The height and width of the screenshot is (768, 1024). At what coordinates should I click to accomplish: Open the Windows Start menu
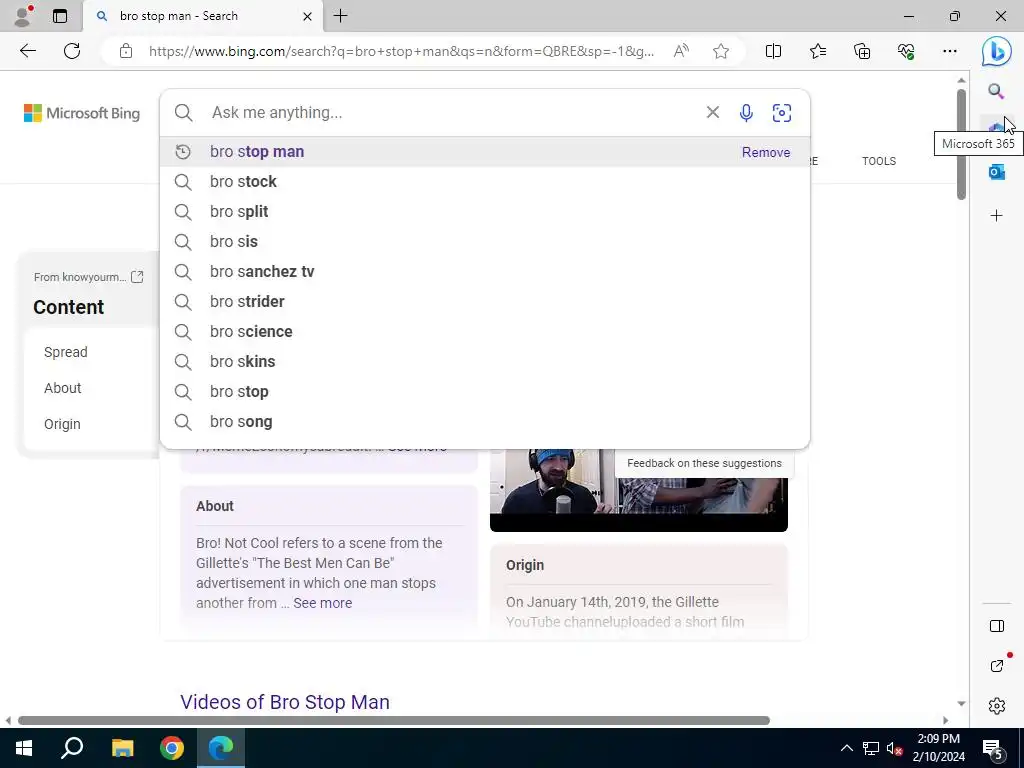[x=24, y=748]
